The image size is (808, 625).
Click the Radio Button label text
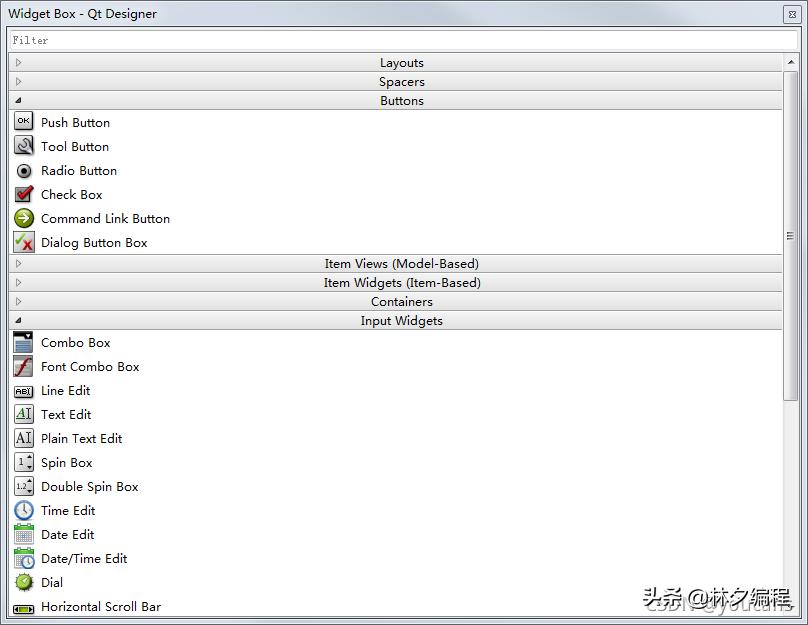(79, 171)
